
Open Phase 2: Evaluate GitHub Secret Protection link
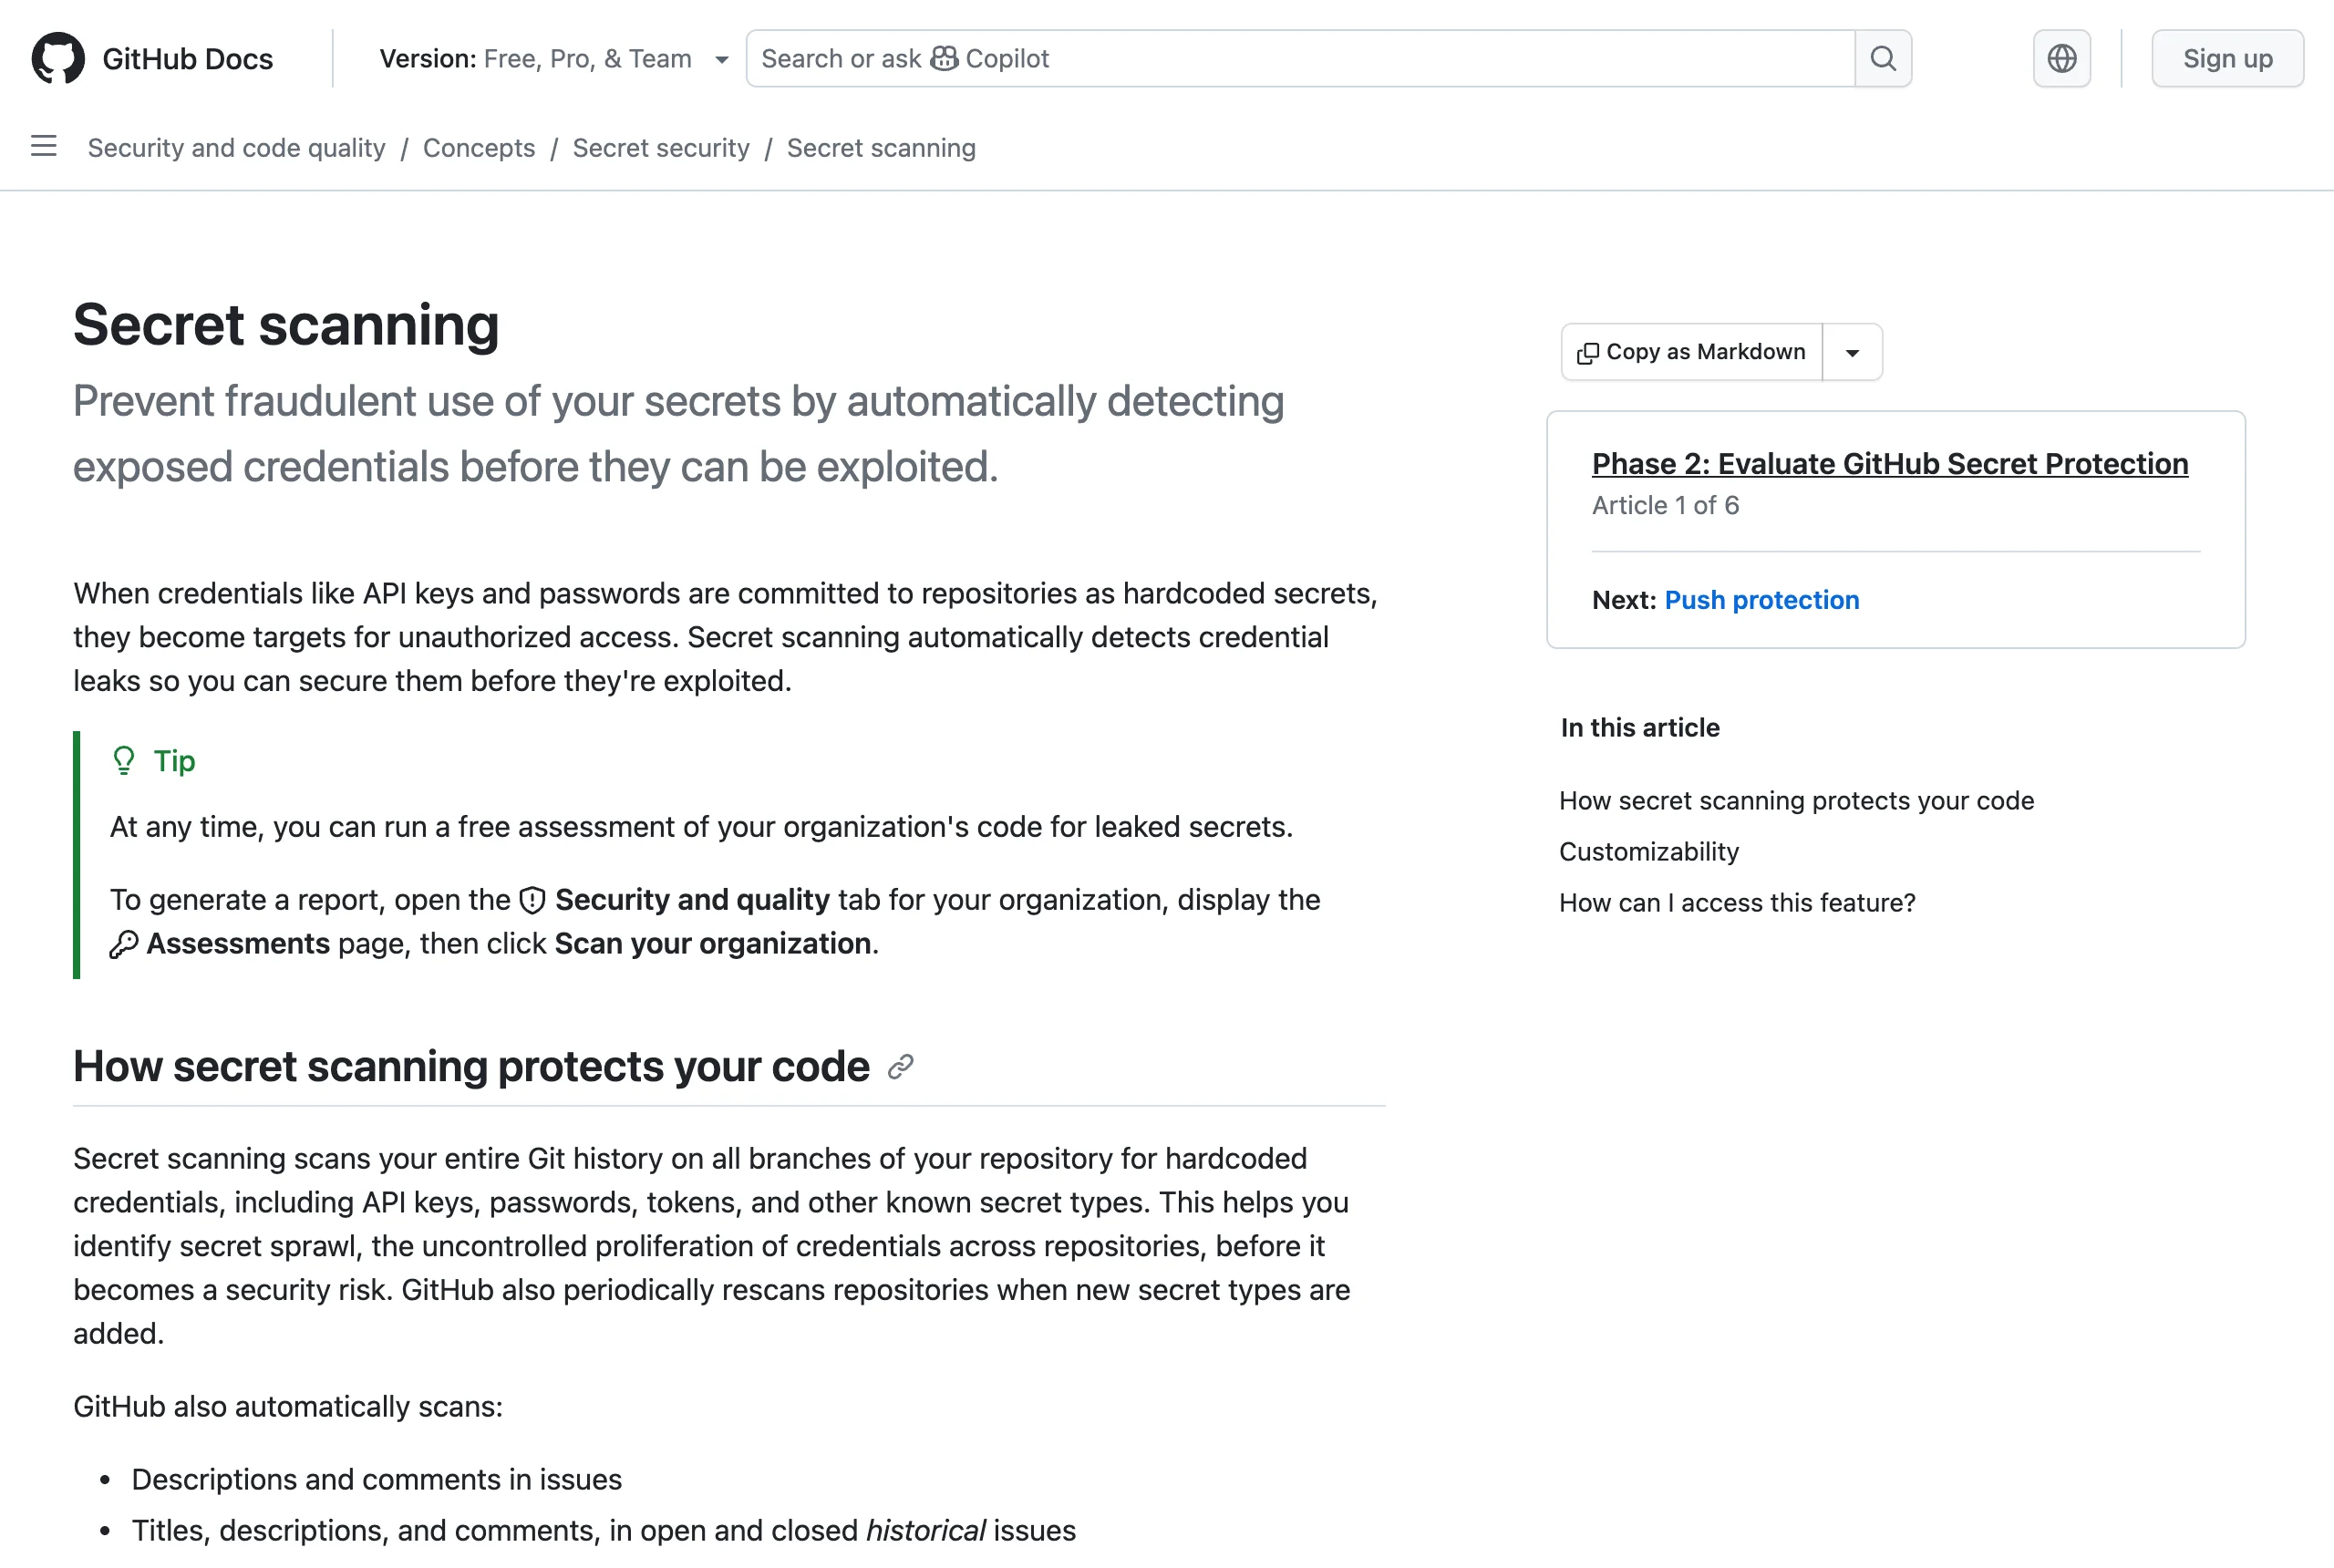coord(1890,464)
